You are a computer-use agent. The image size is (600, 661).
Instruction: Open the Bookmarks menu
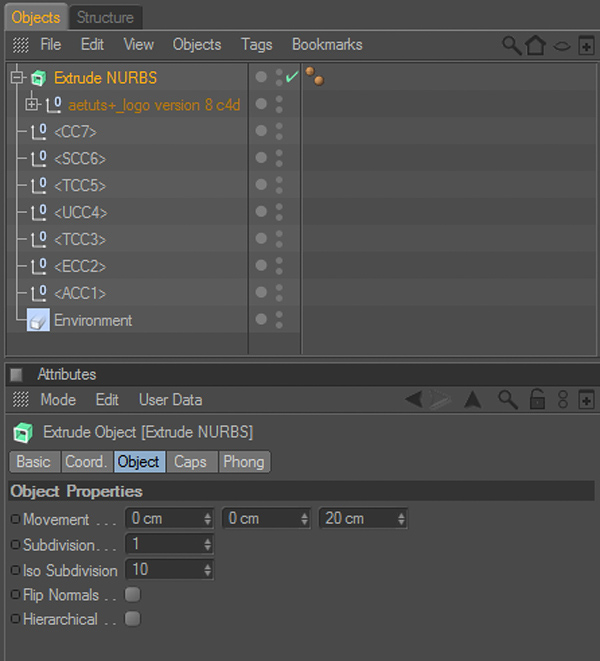[327, 45]
